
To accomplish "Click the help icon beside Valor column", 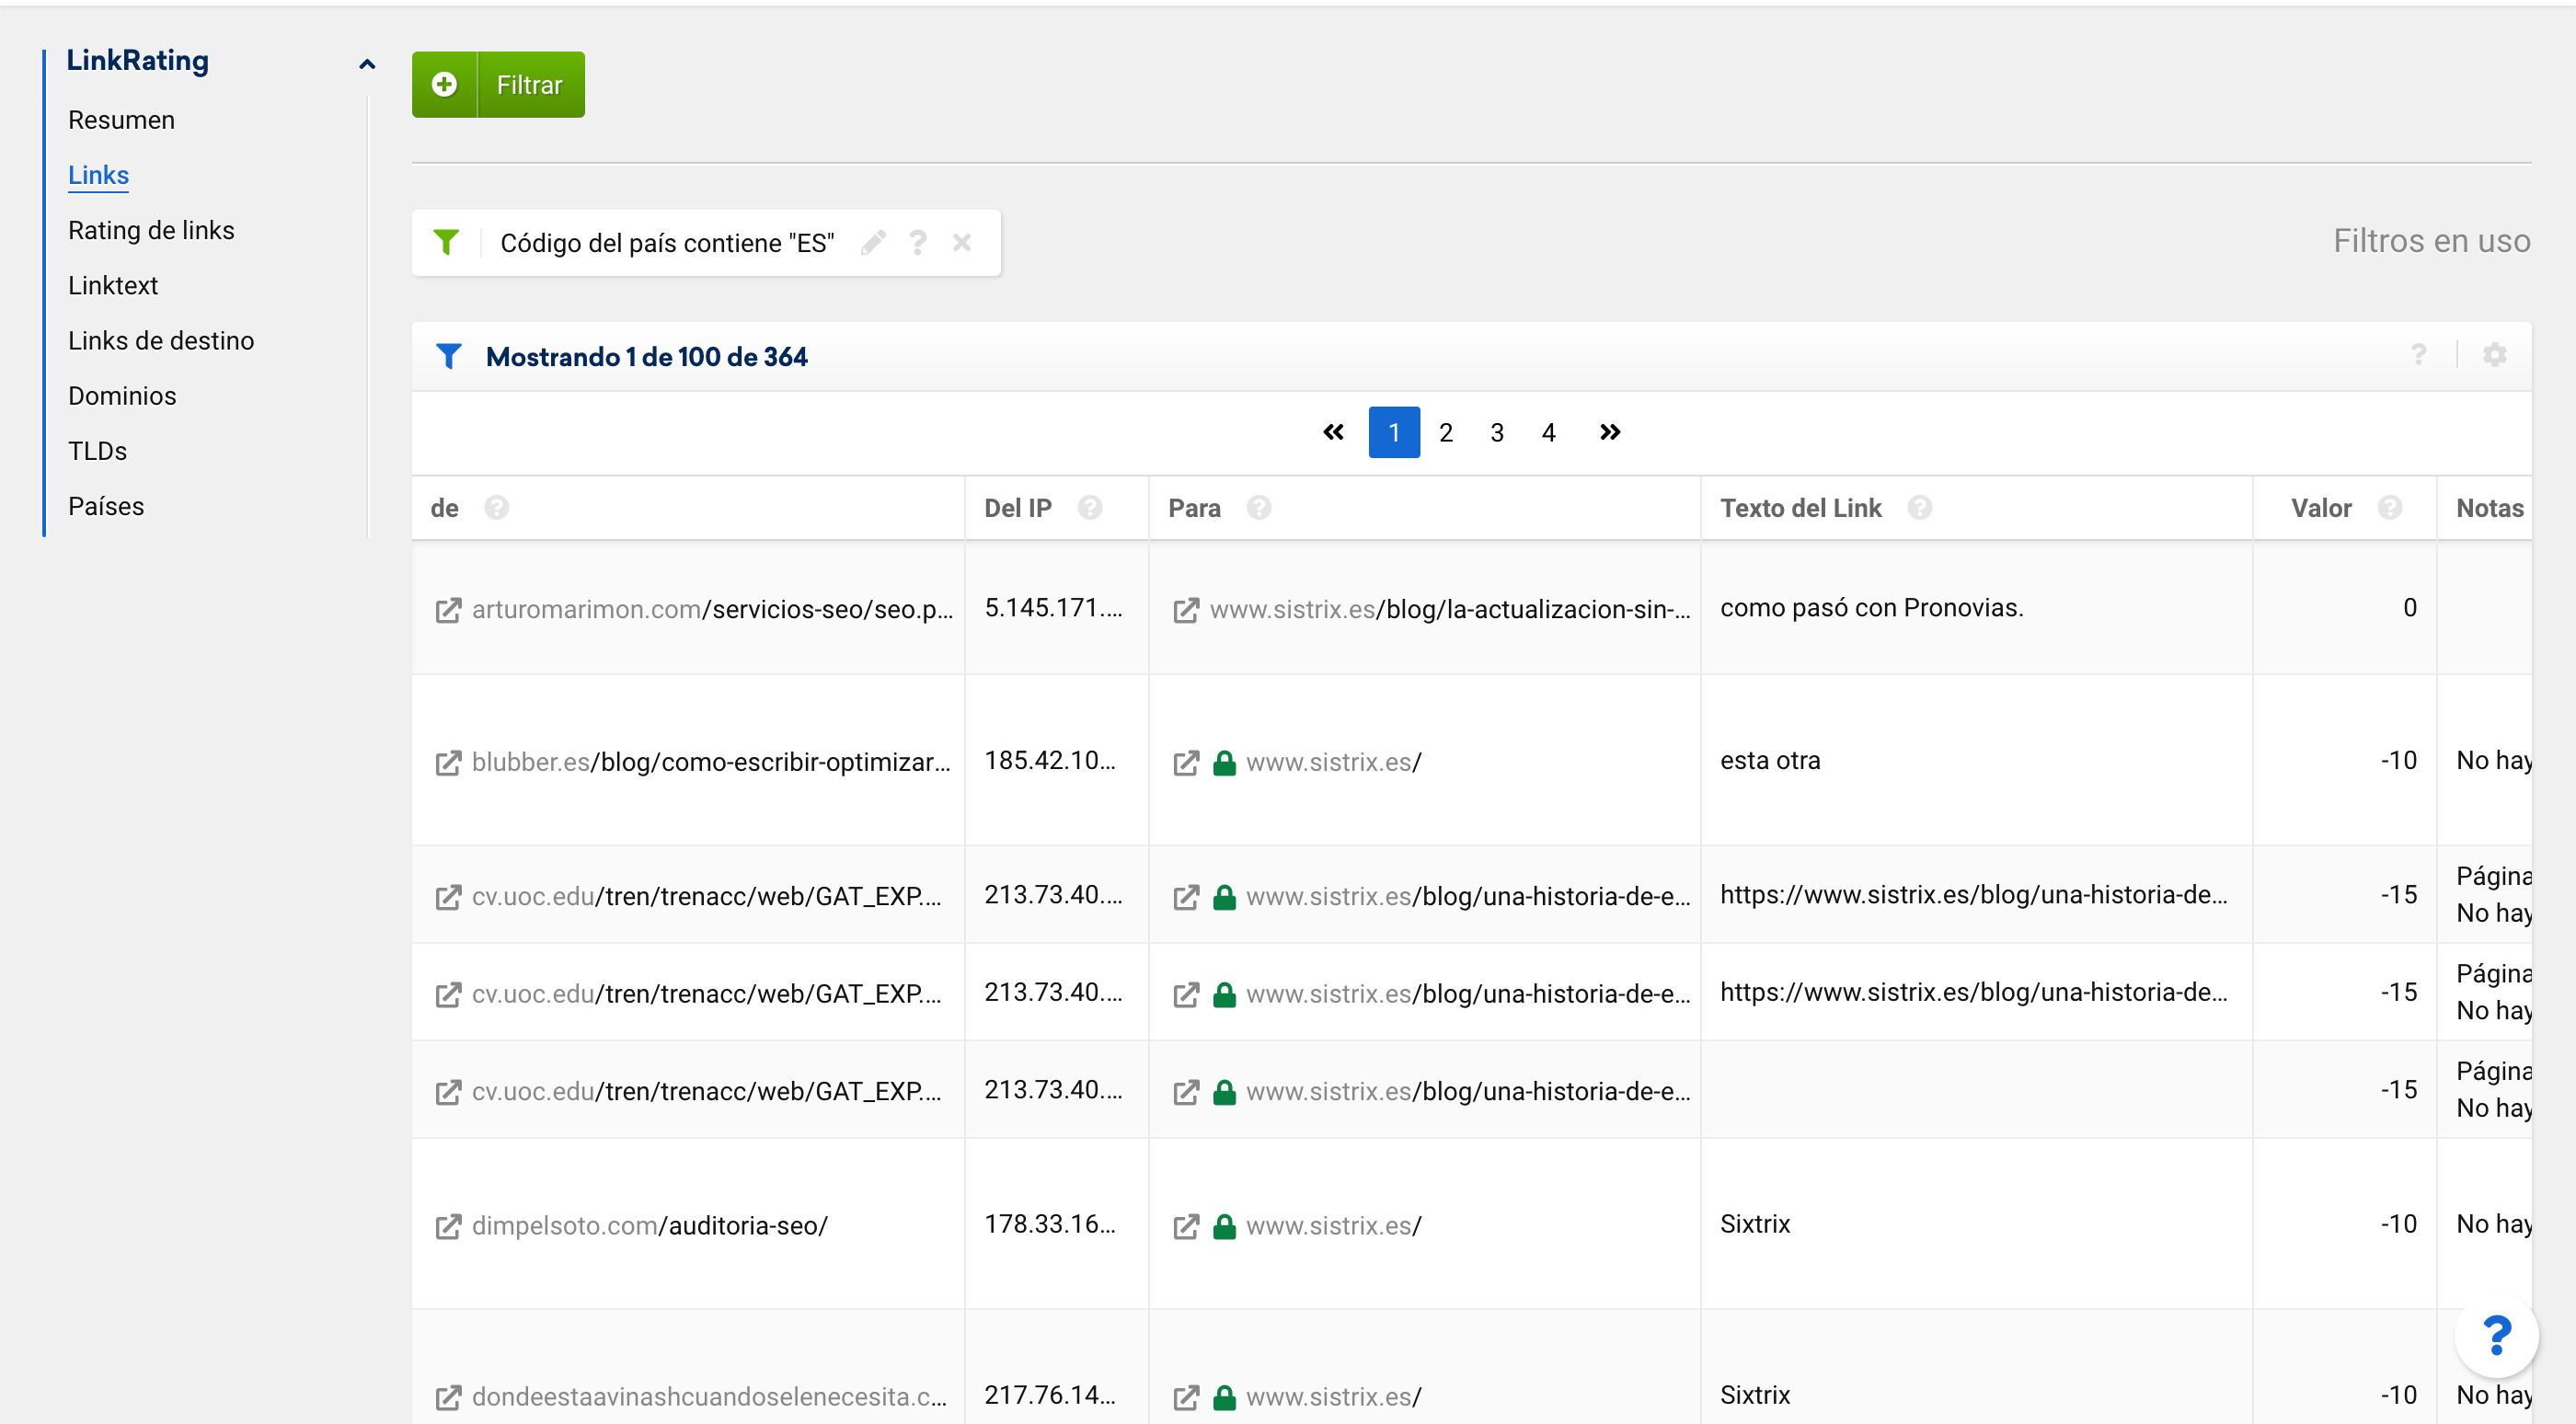I will [x=2390, y=508].
